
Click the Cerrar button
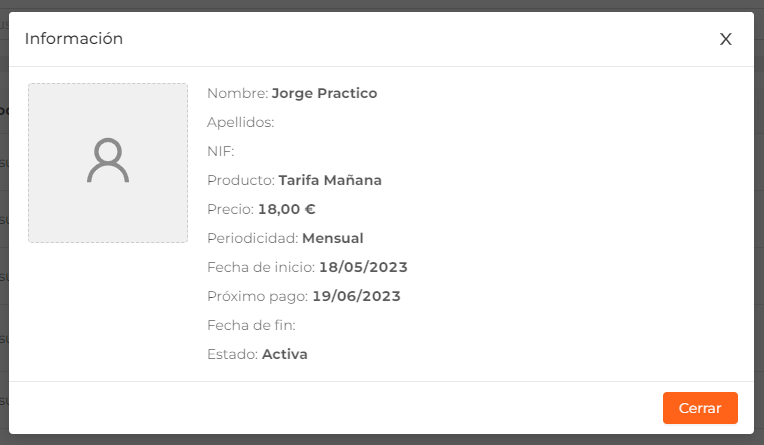[x=700, y=408]
